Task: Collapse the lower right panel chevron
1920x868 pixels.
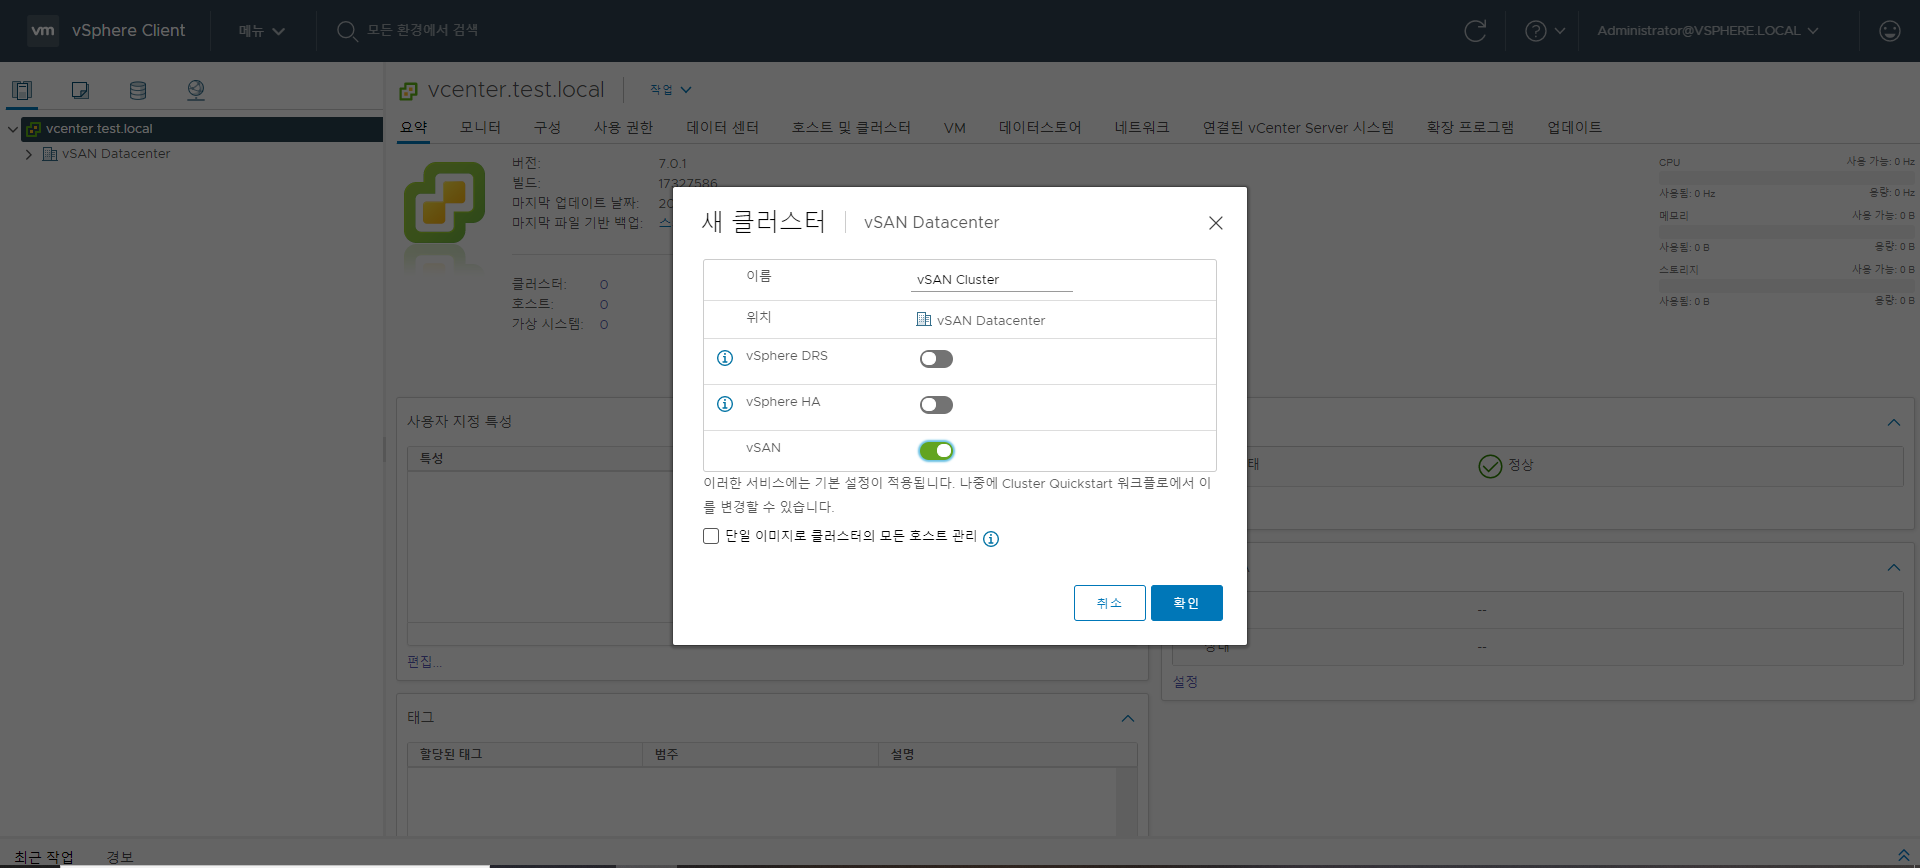Action: pyautogui.click(x=1894, y=568)
